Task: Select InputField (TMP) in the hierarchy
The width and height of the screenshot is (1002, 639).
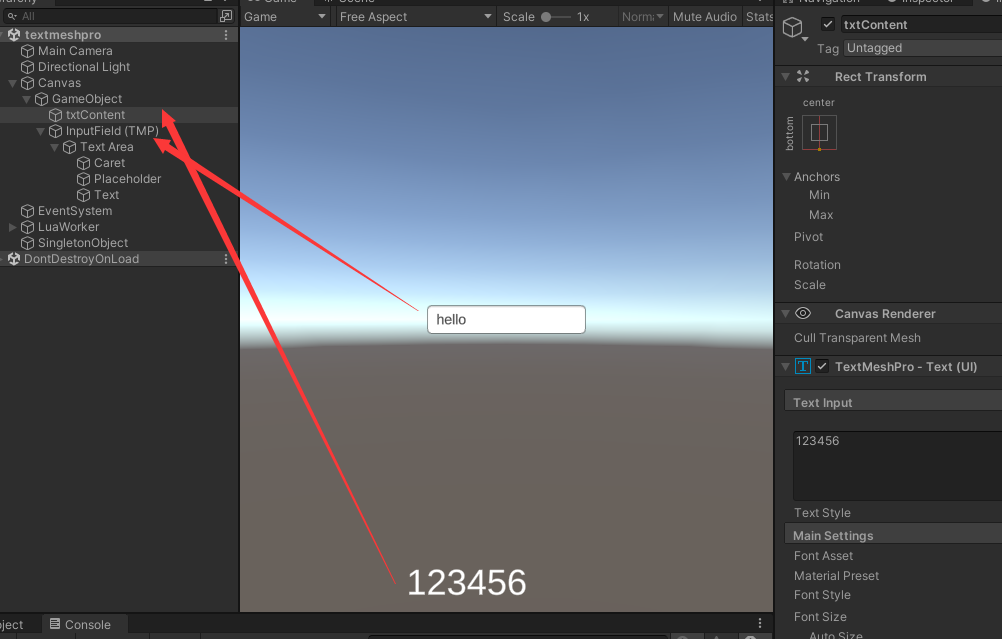Action: pos(112,131)
